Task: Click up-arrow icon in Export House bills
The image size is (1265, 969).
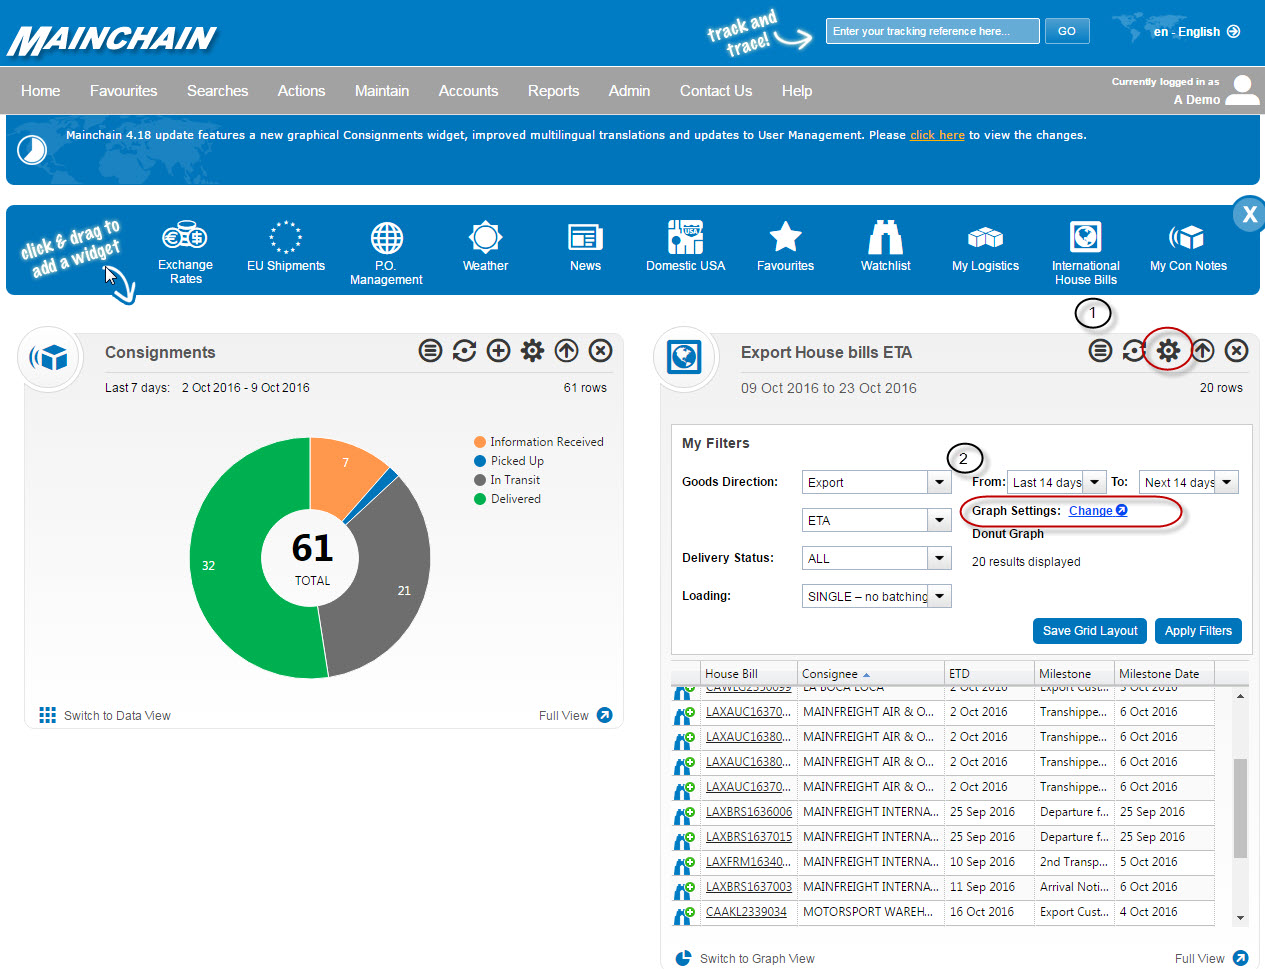Action: coord(1203,350)
